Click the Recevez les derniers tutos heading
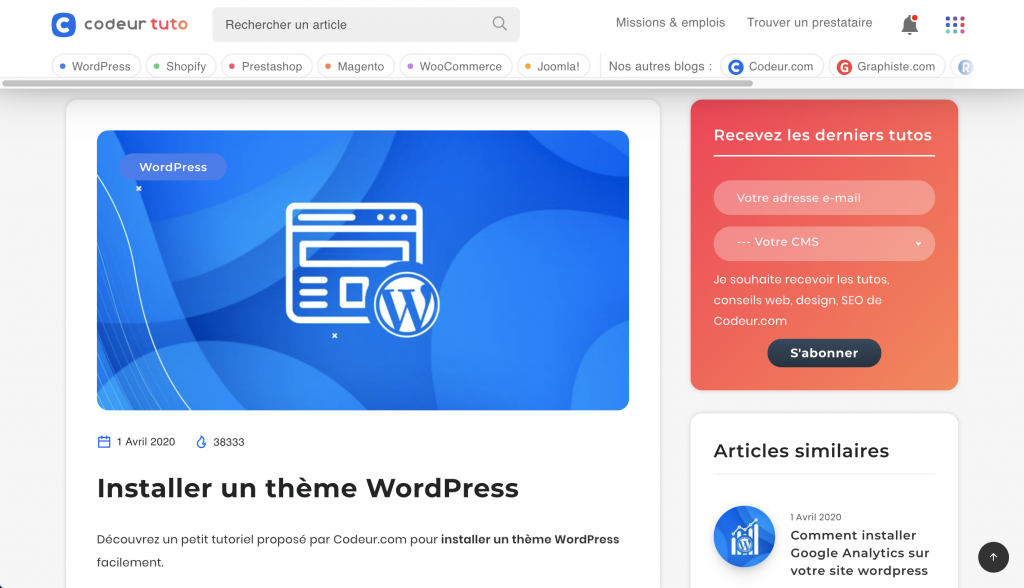The image size is (1024, 588). [822, 135]
